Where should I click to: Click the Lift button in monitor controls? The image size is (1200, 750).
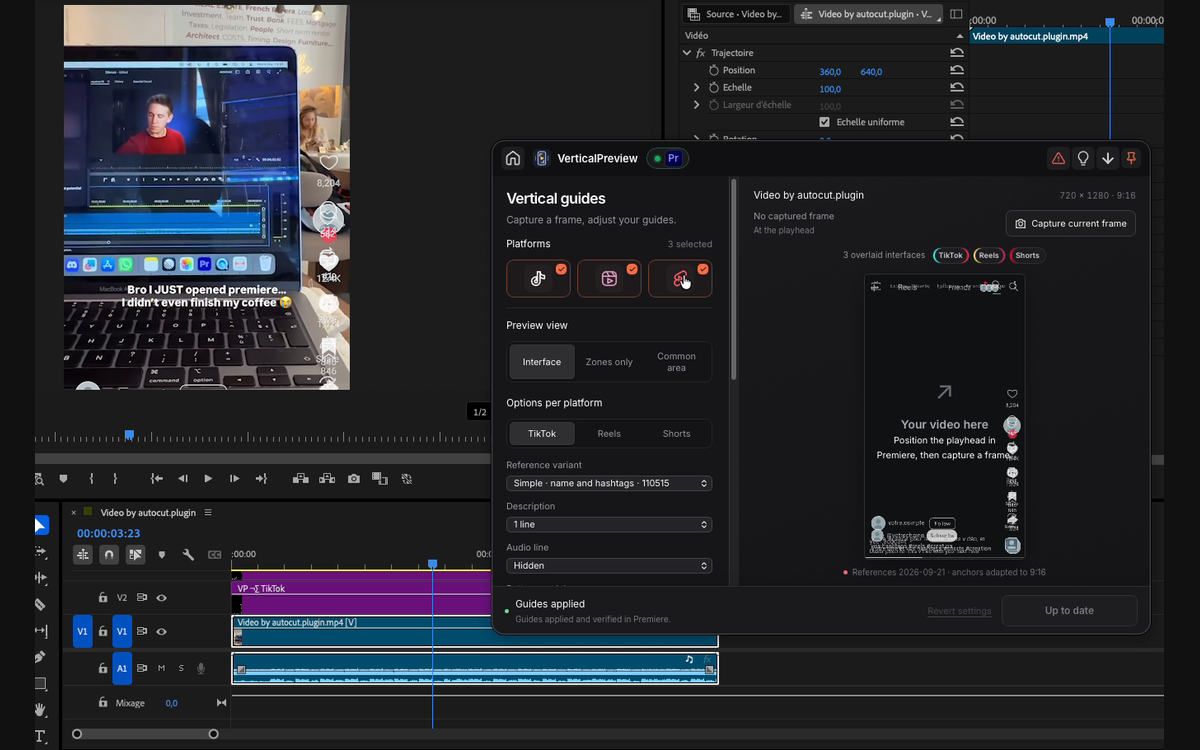[300, 479]
